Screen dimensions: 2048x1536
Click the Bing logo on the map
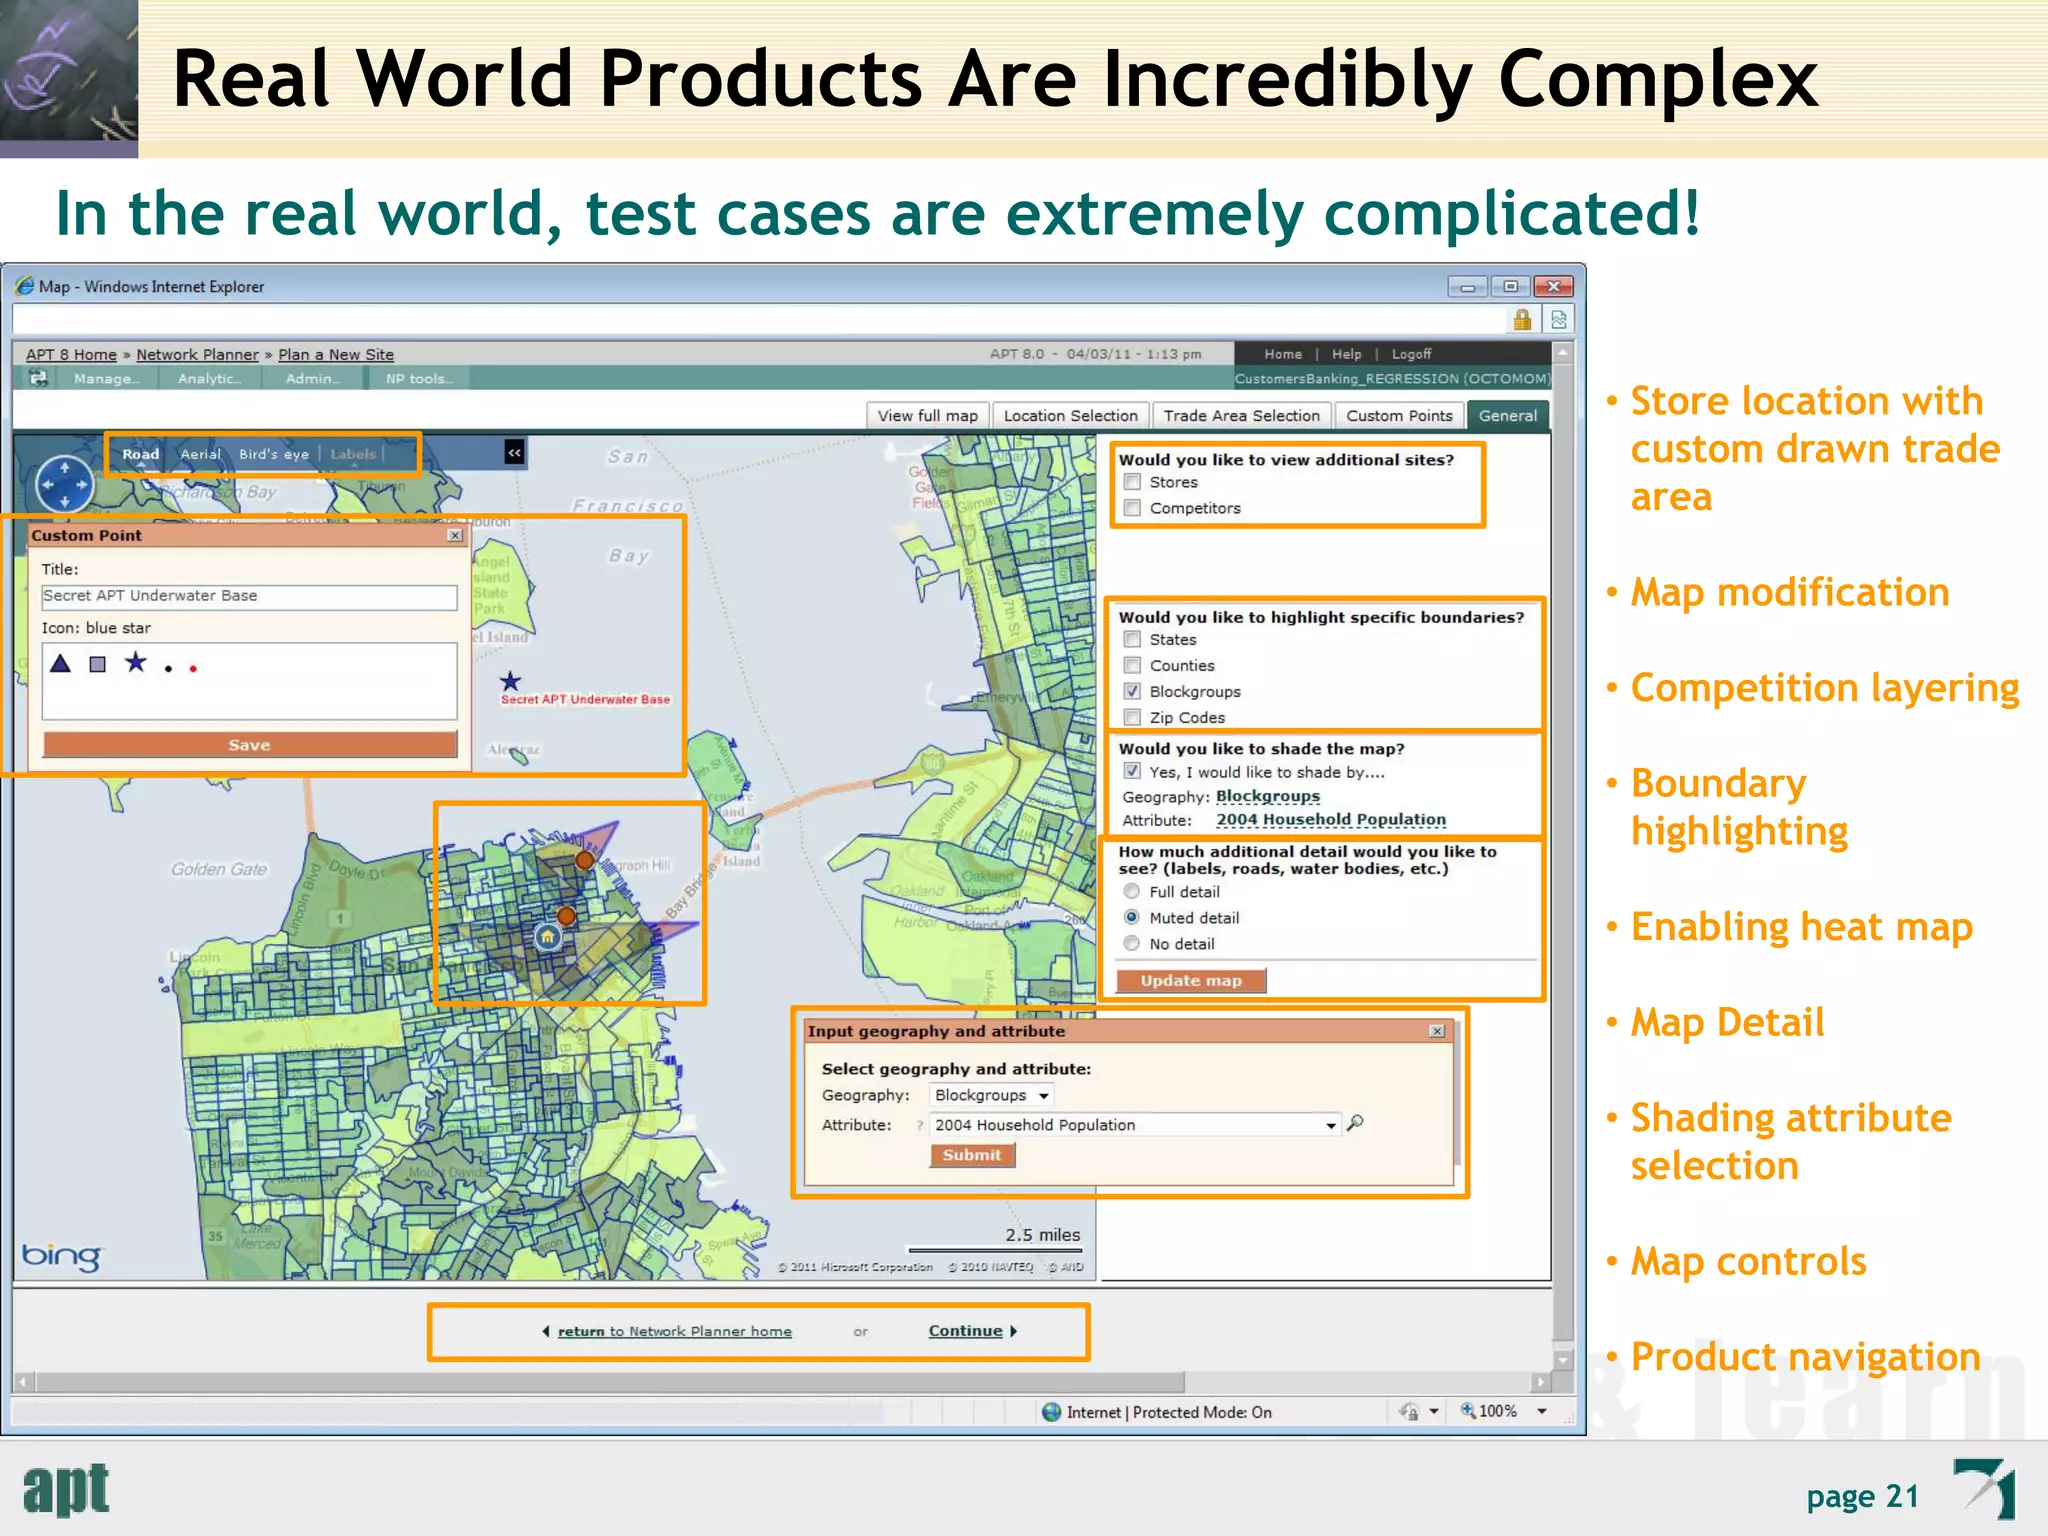click(61, 1256)
